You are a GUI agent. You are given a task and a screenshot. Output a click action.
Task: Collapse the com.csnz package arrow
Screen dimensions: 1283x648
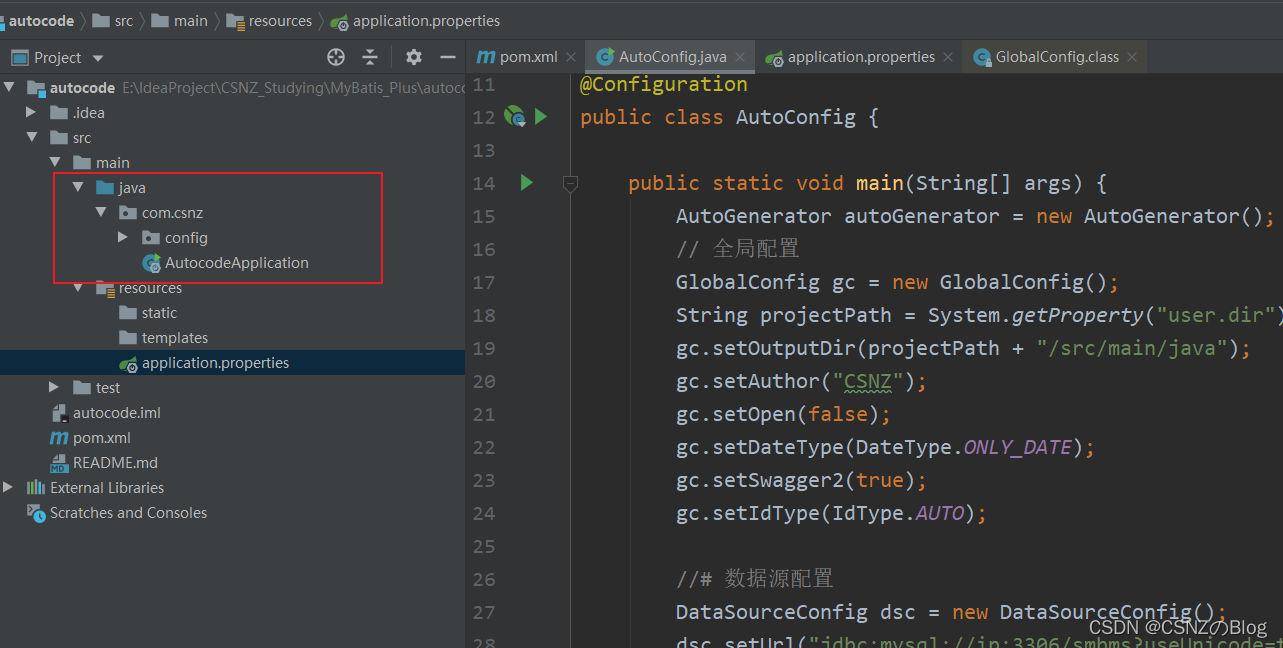[101, 212]
